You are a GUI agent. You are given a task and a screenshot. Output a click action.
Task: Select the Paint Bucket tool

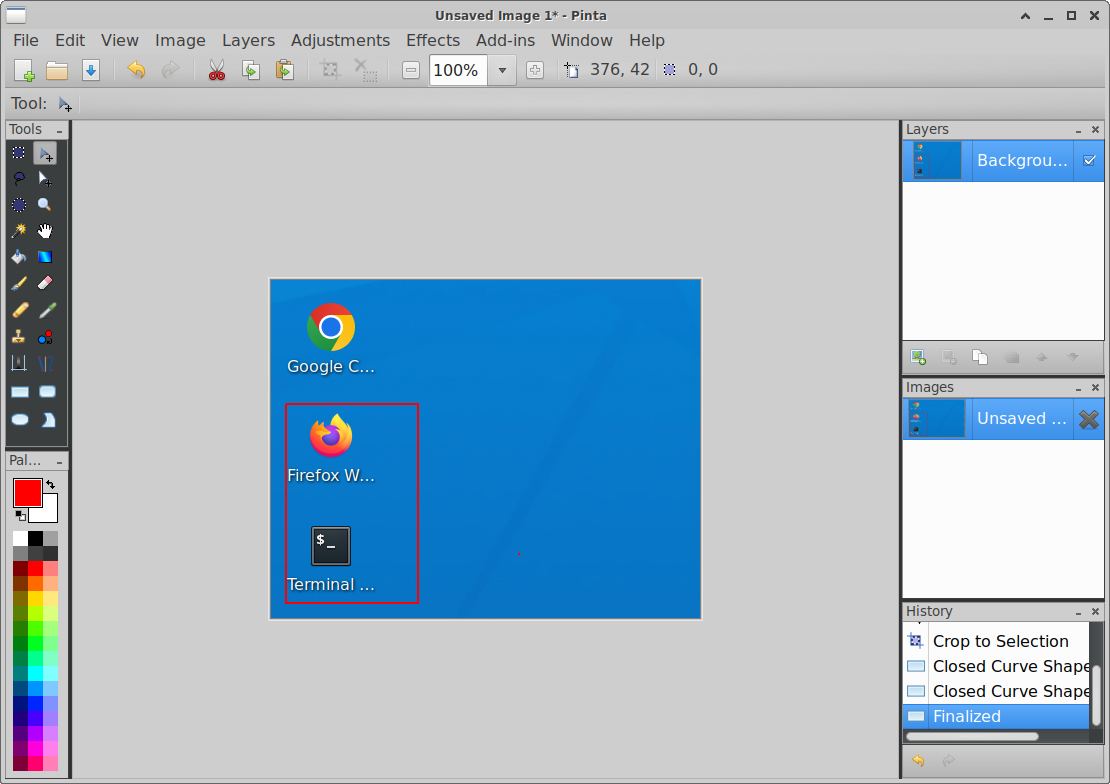[19, 257]
